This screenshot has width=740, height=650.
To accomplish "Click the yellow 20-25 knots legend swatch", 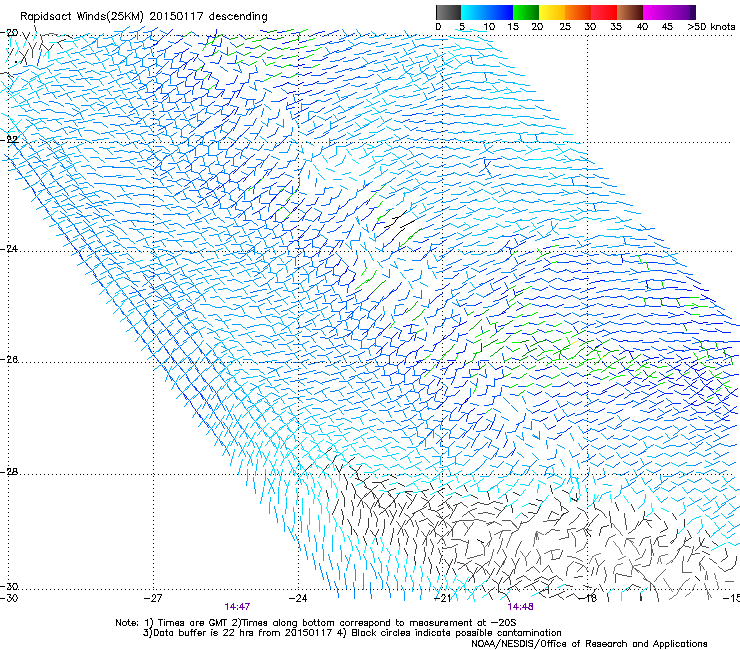I will [x=552, y=12].
